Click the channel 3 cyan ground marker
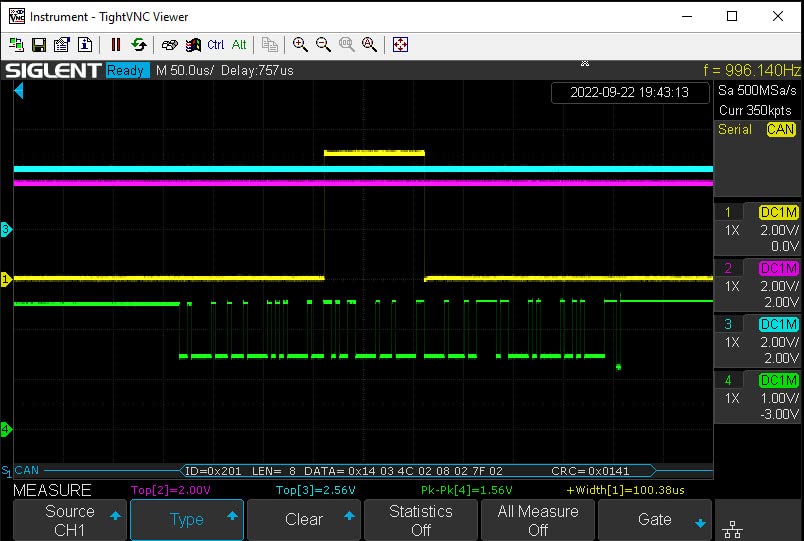Viewport: 804px width, 541px height. pos(6,229)
